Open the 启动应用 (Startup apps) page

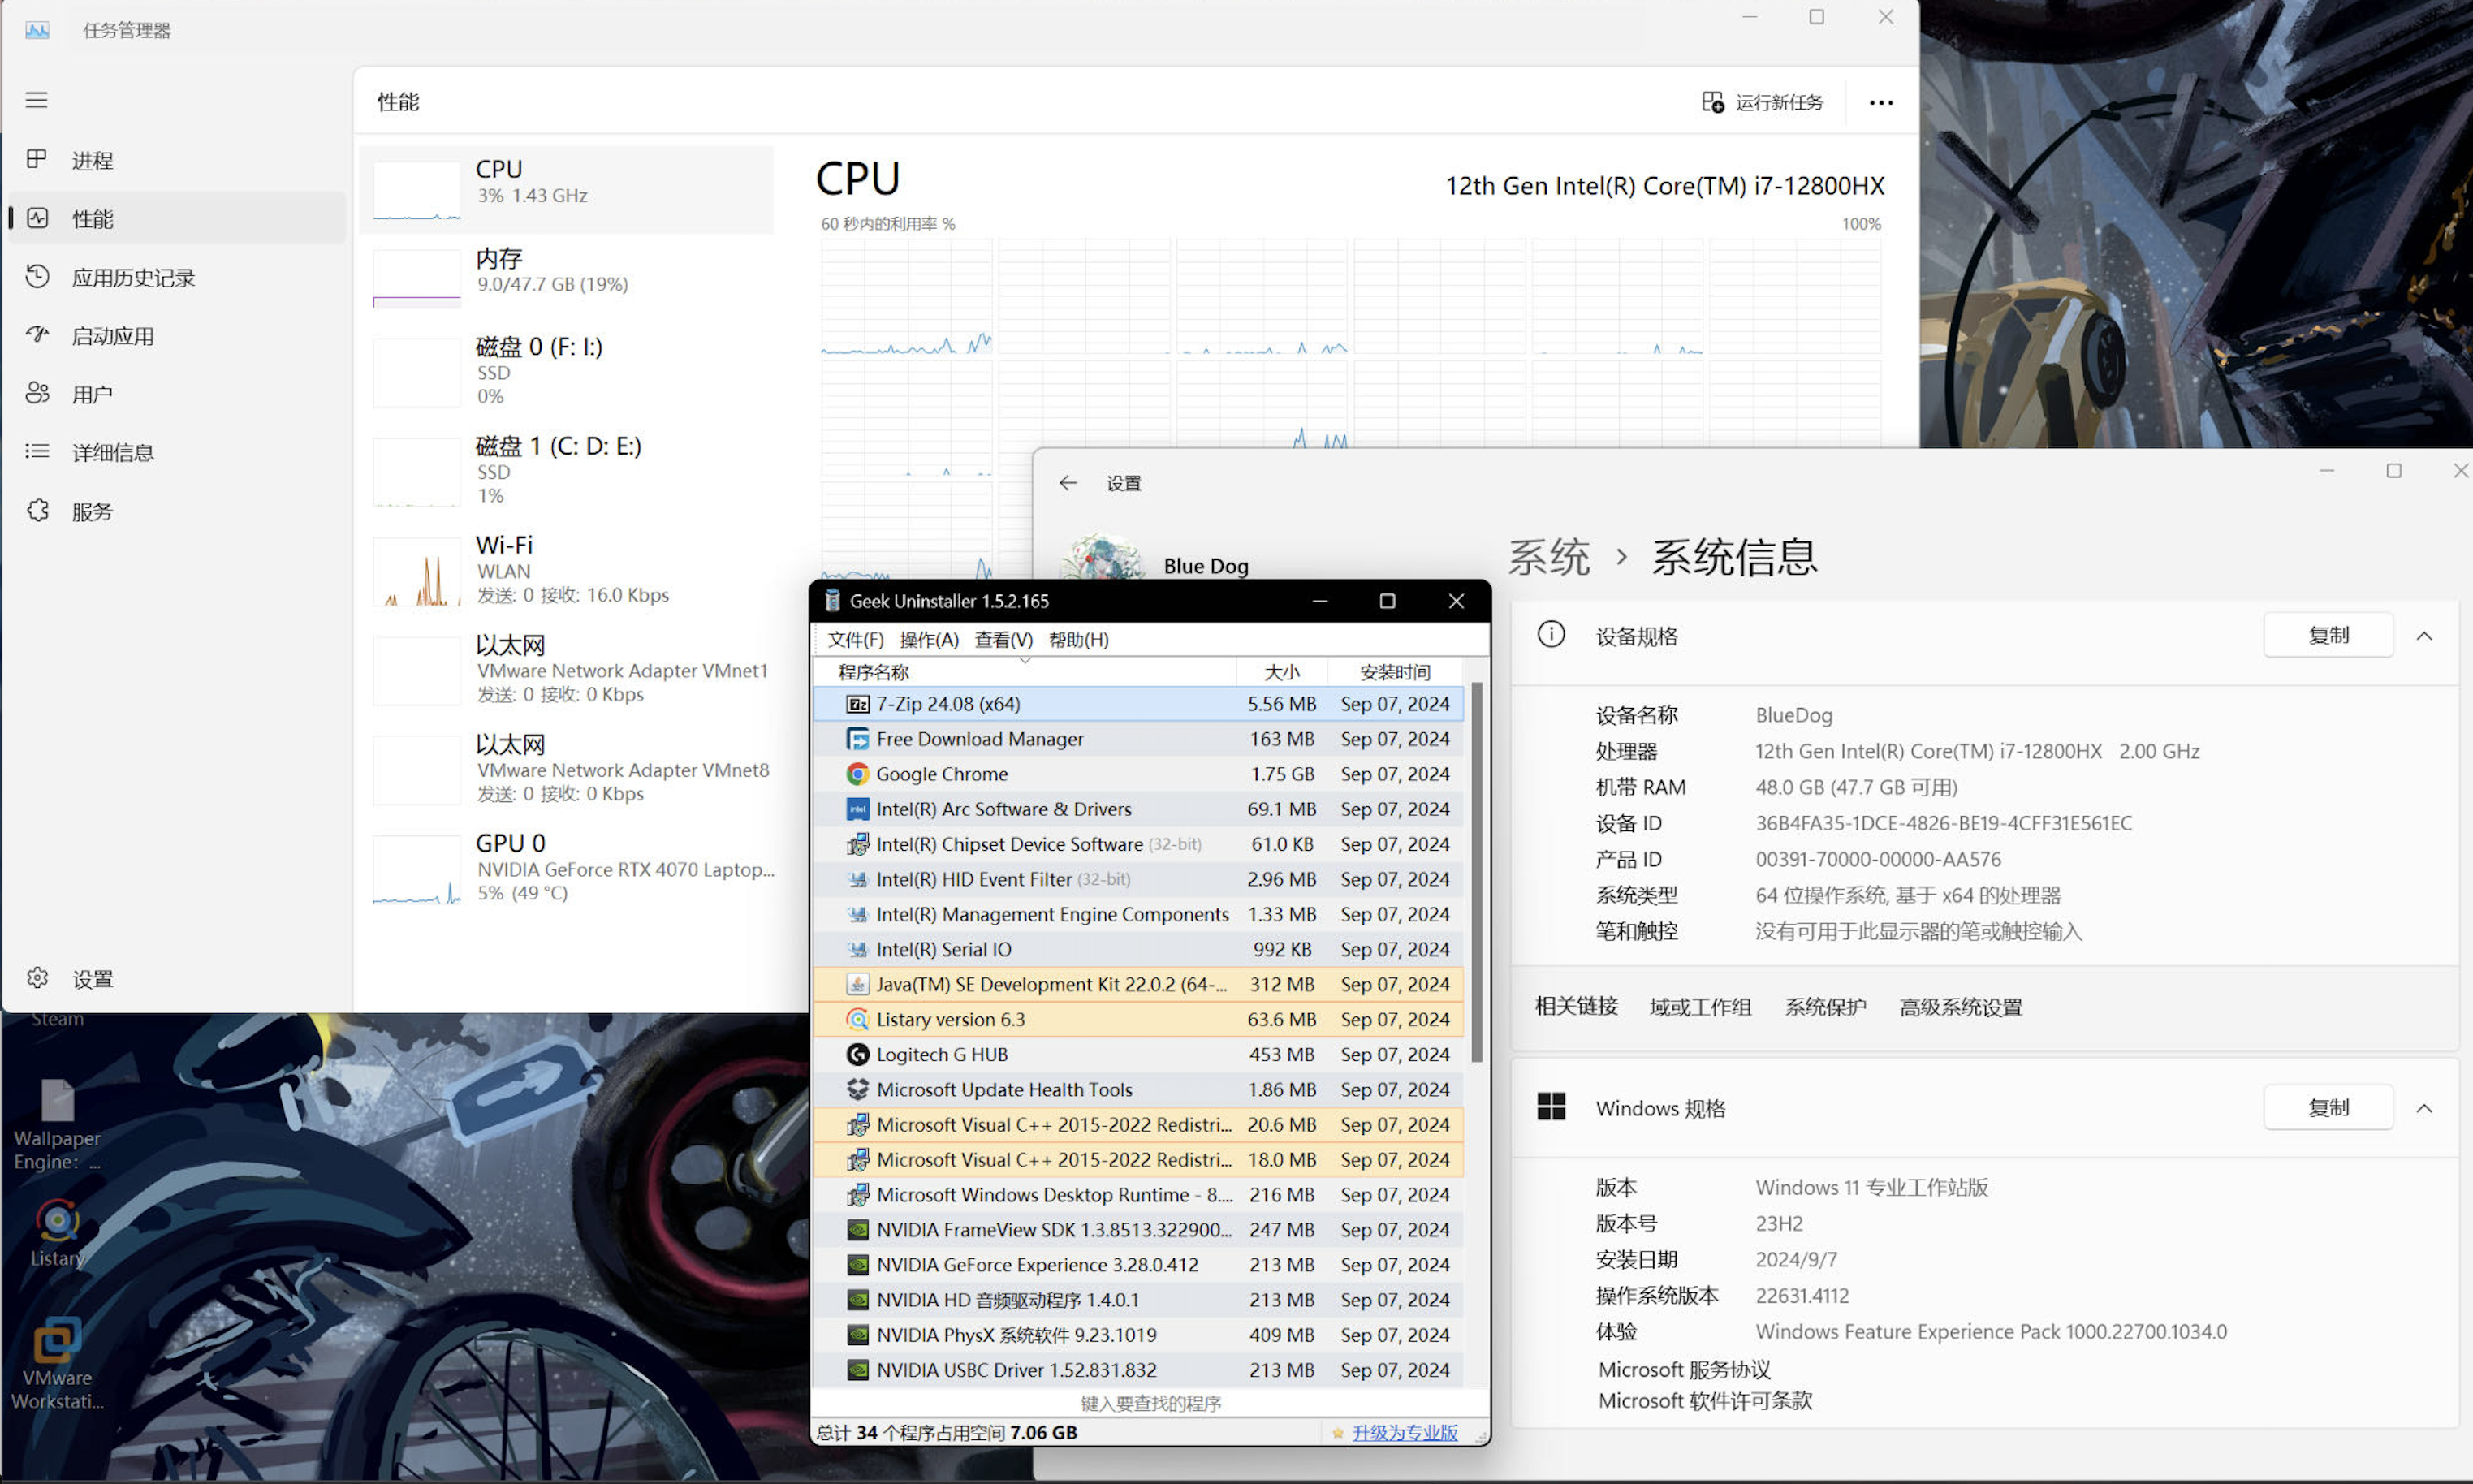[x=112, y=336]
